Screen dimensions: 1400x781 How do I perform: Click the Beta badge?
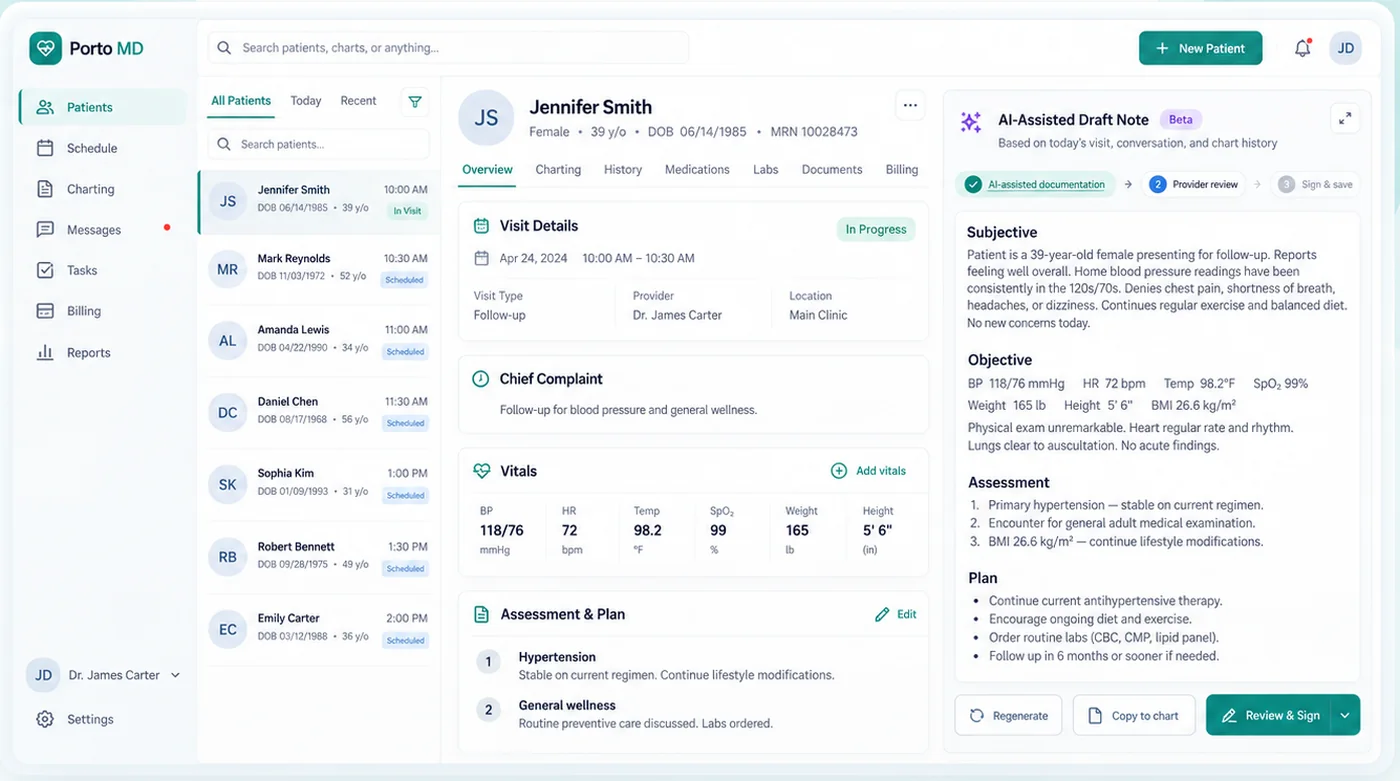(1181, 120)
